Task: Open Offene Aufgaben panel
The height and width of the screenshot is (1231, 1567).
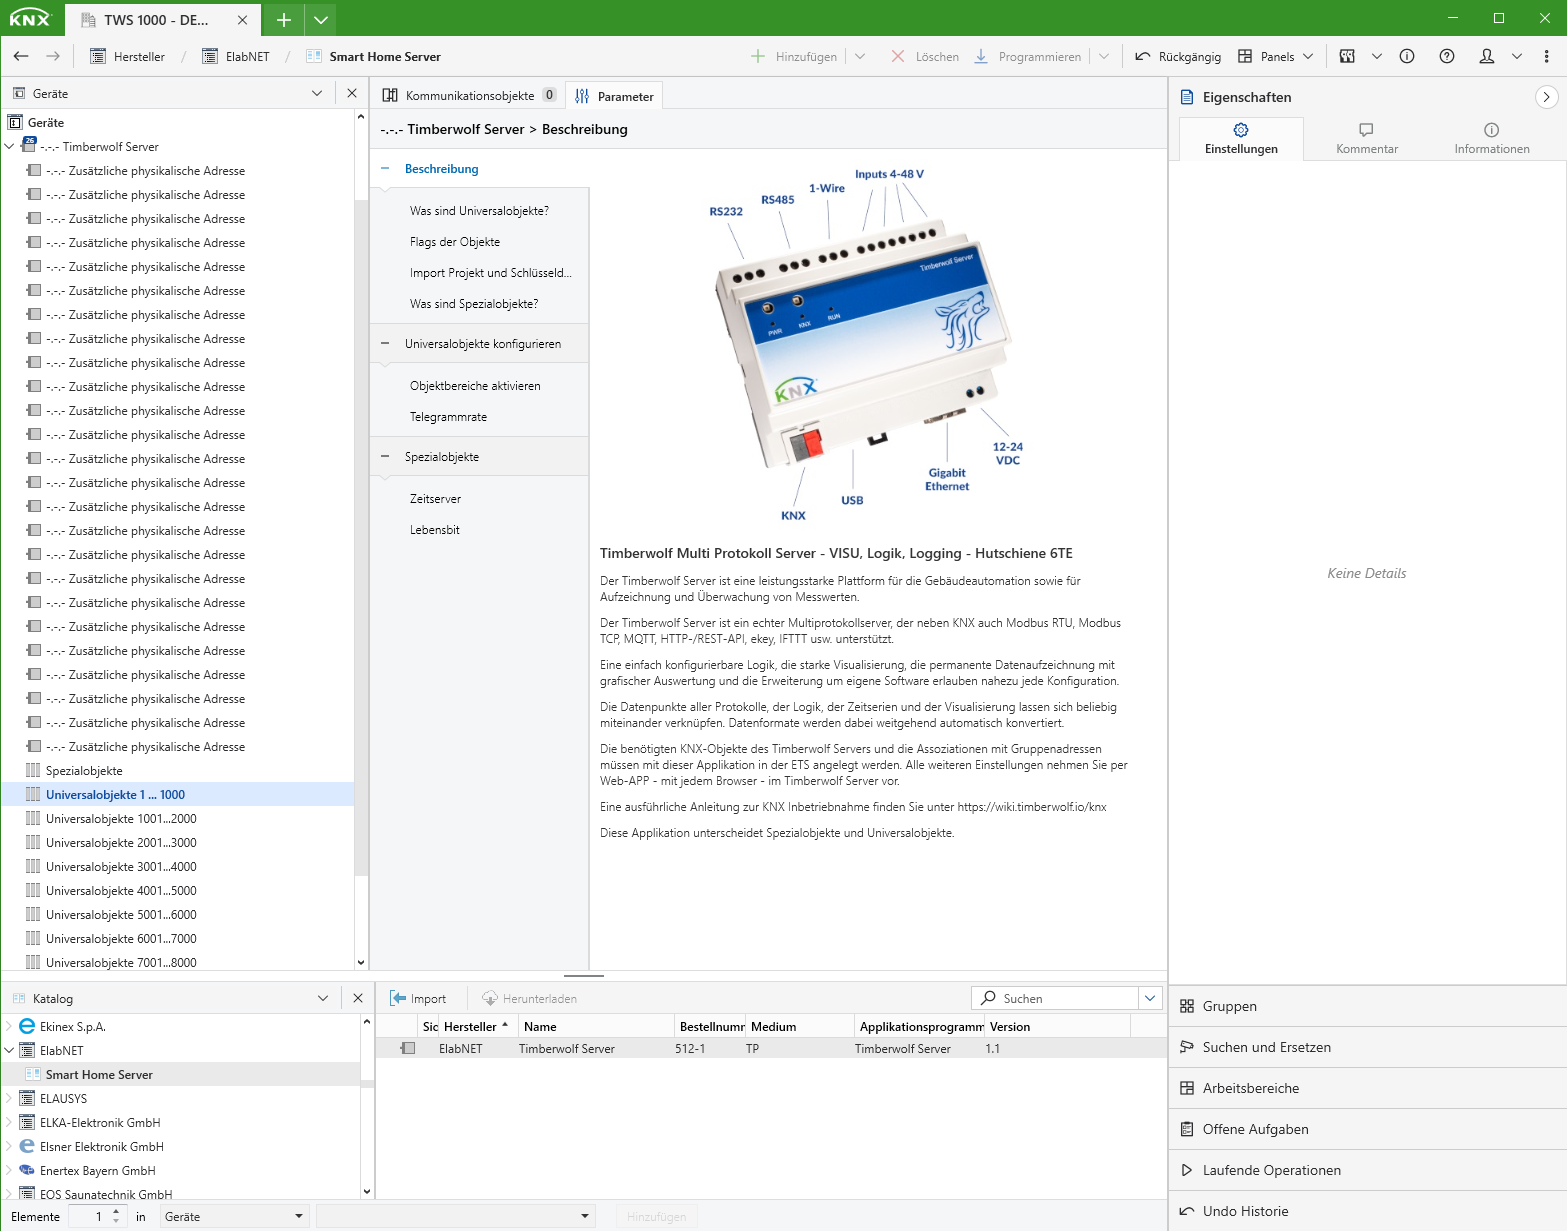Action: [x=1367, y=1129]
